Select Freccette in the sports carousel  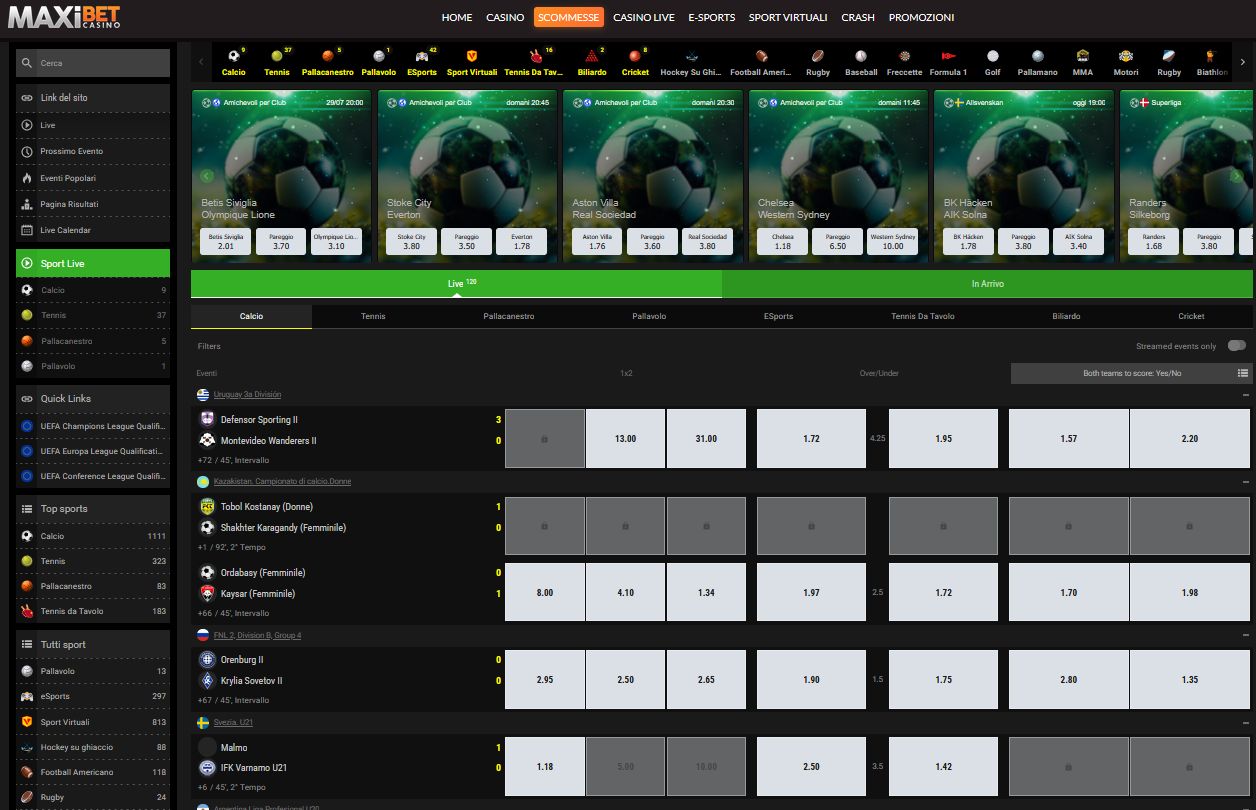click(905, 62)
